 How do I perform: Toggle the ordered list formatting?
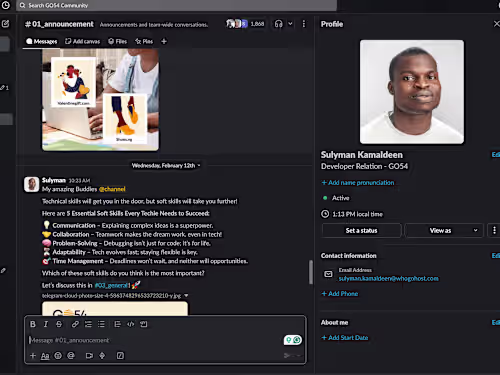[x=88, y=324]
